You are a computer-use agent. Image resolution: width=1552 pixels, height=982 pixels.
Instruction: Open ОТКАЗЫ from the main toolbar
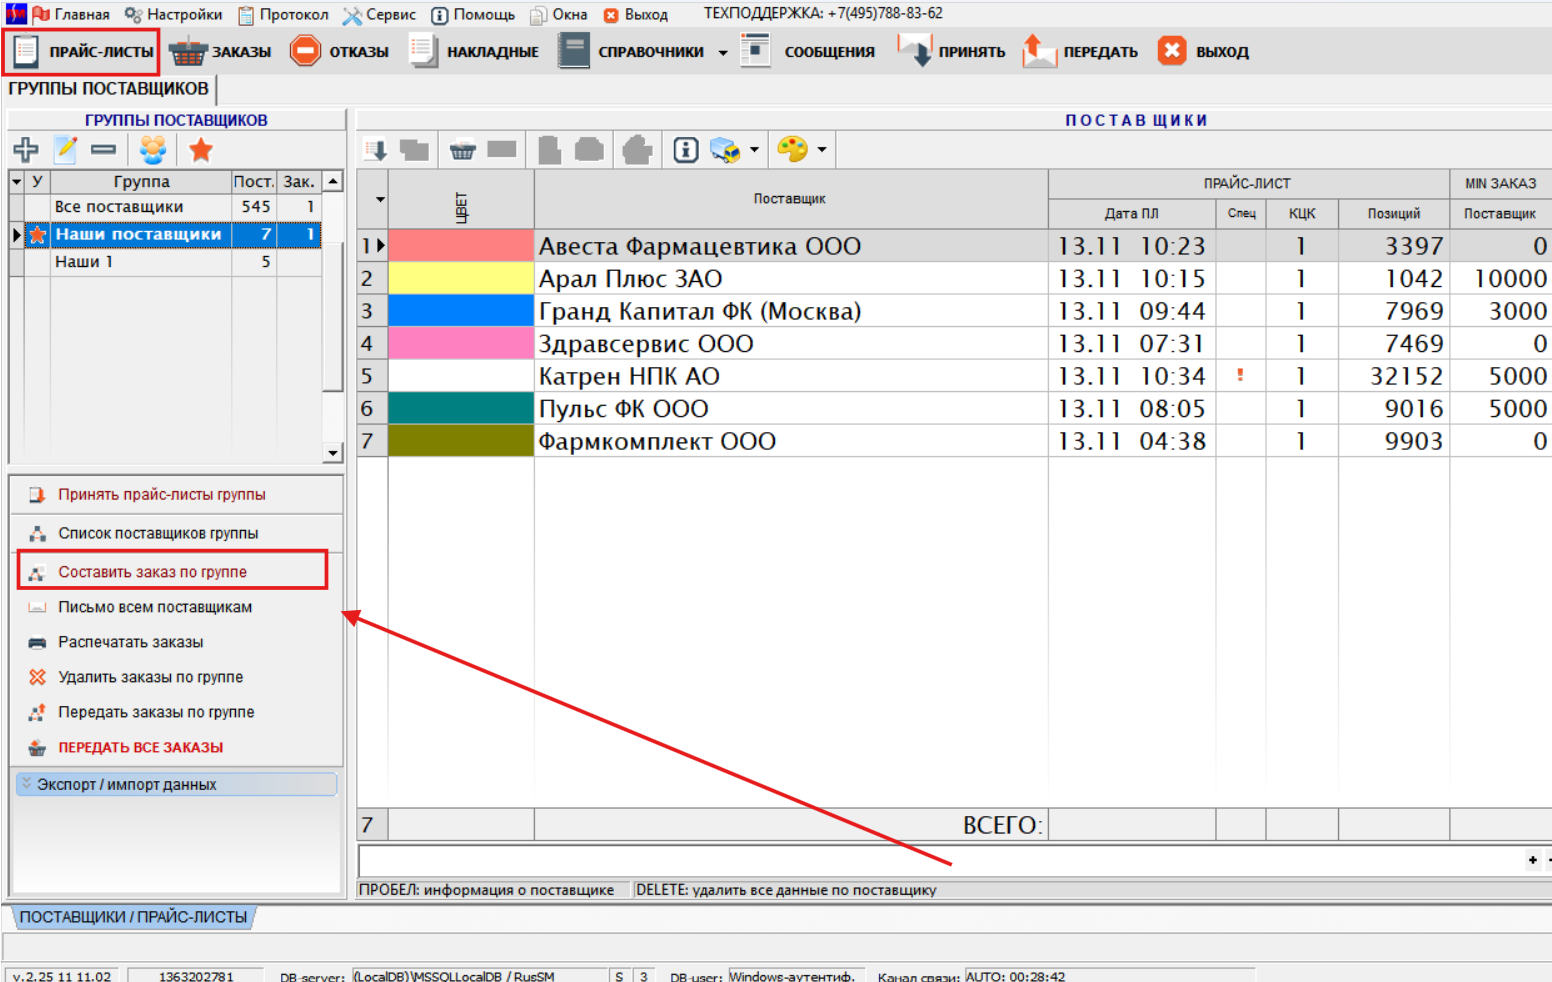(339, 51)
